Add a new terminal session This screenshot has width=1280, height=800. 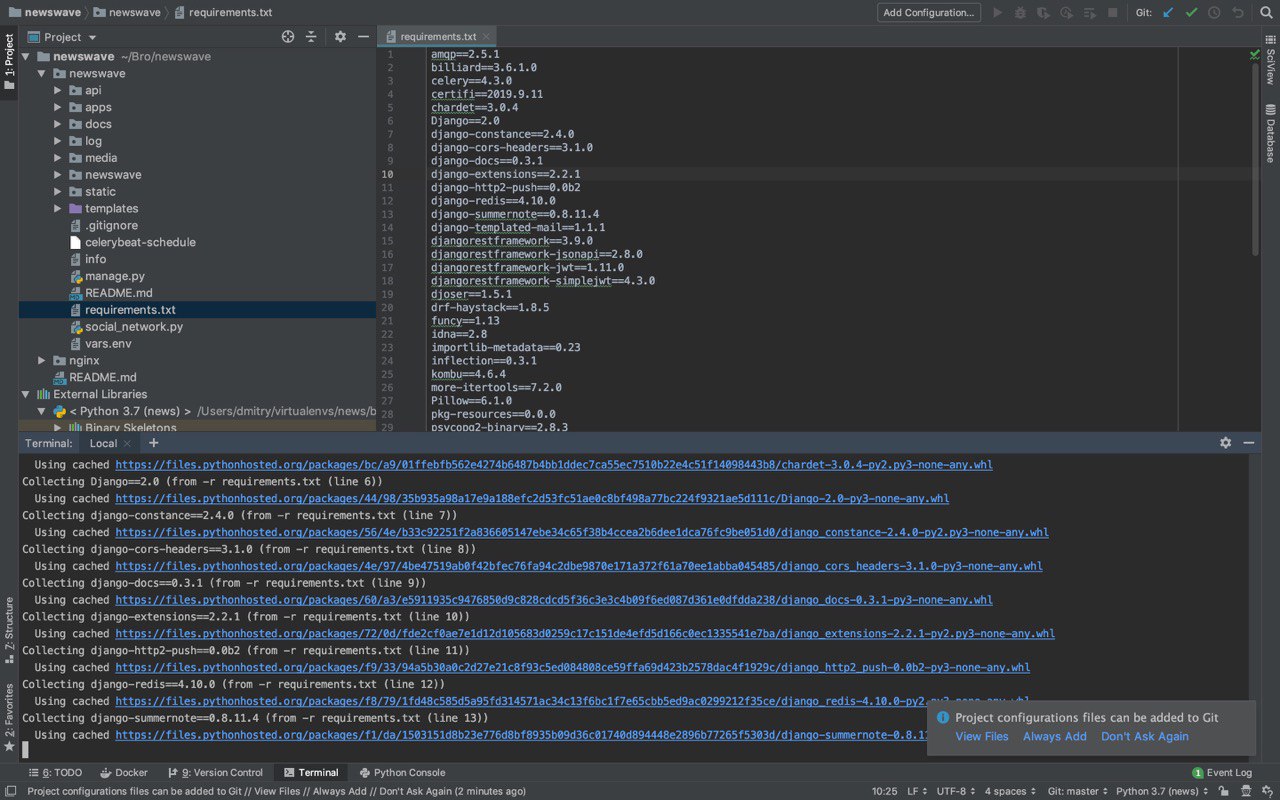[x=153, y=443]
